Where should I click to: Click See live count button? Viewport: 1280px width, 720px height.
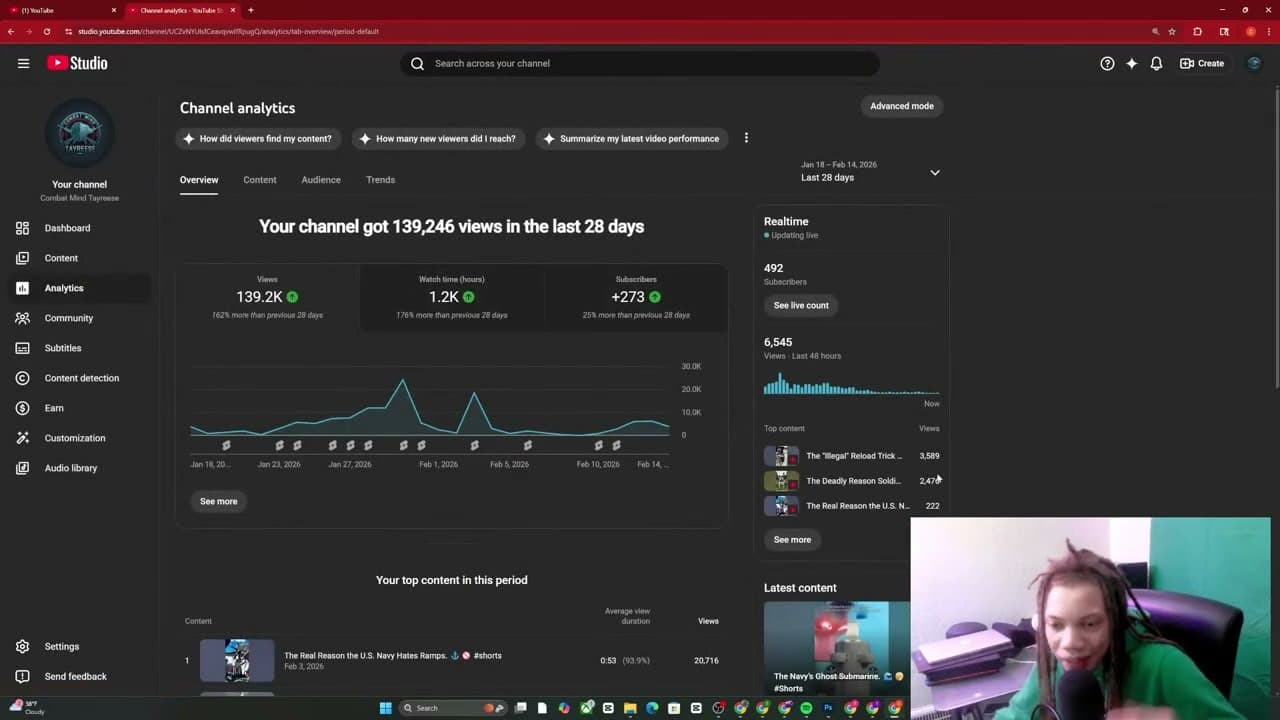pyautogui.click(x=801, y=305)
